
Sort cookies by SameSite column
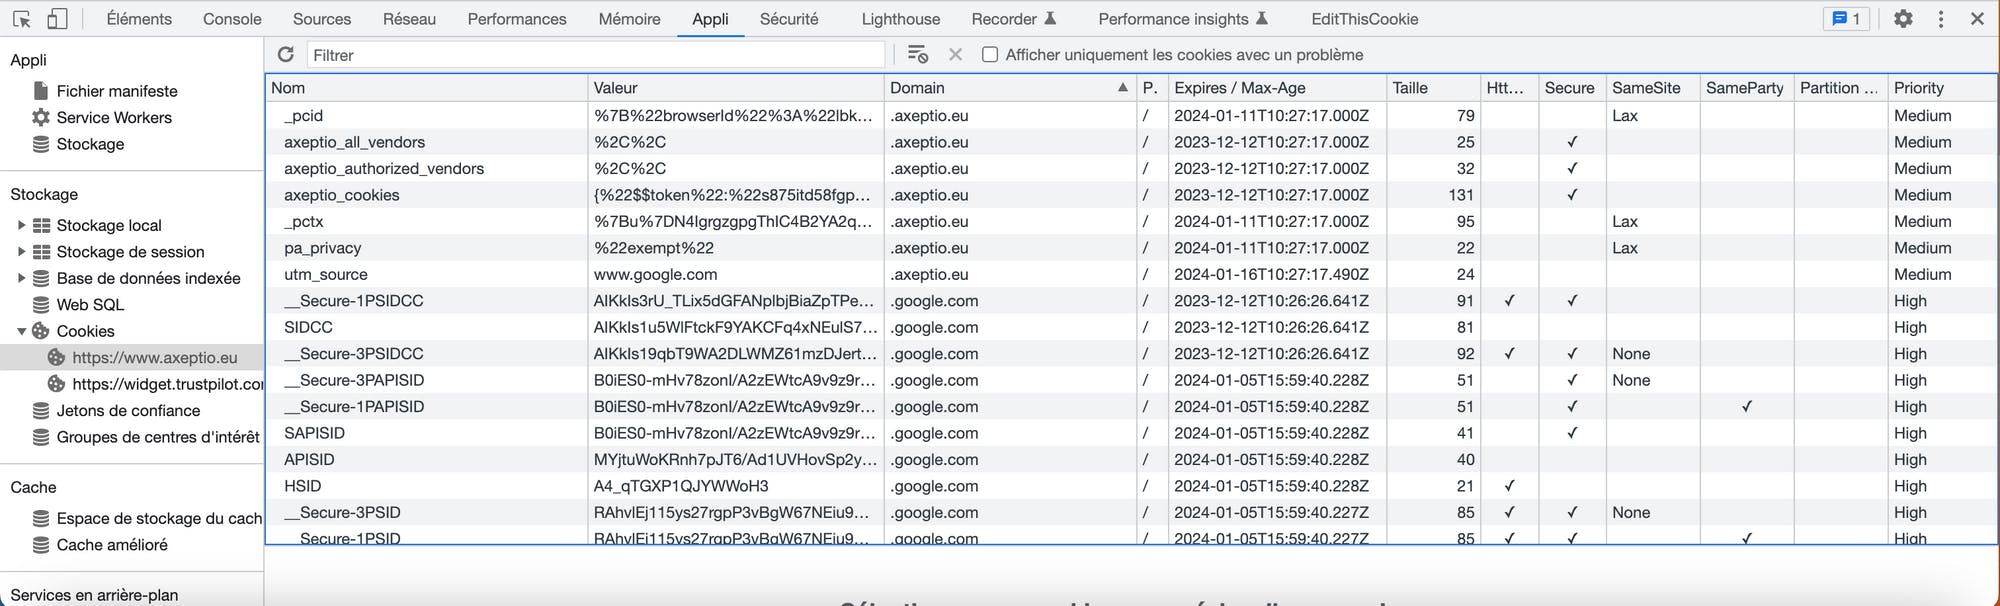[x=1653, y=88]
